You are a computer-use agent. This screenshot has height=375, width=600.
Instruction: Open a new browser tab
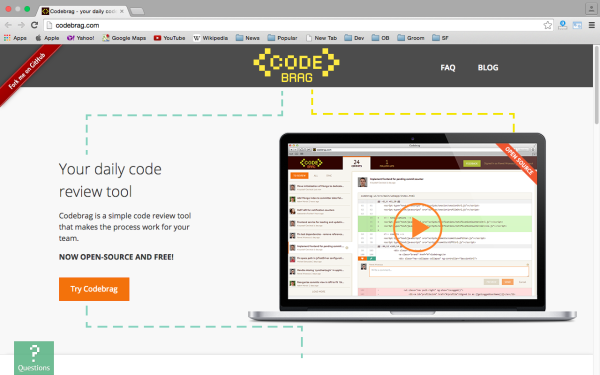(137, 11)
